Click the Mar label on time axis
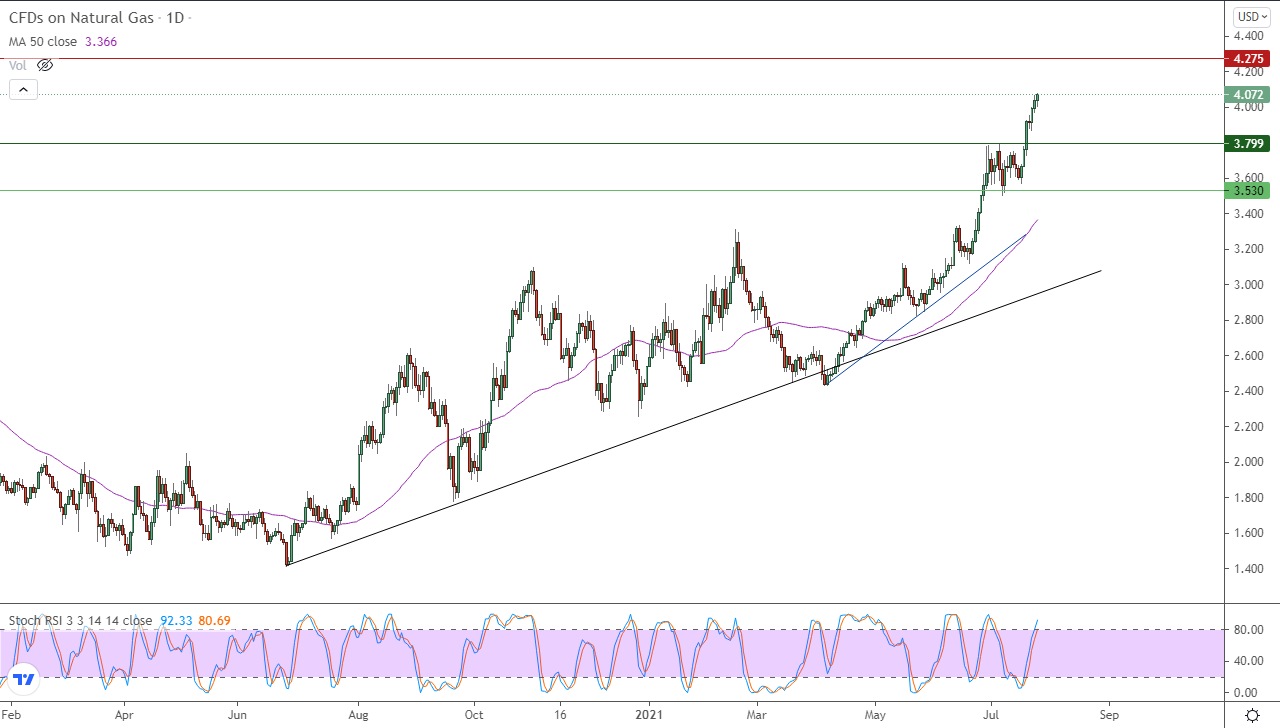 click(757, 716)
